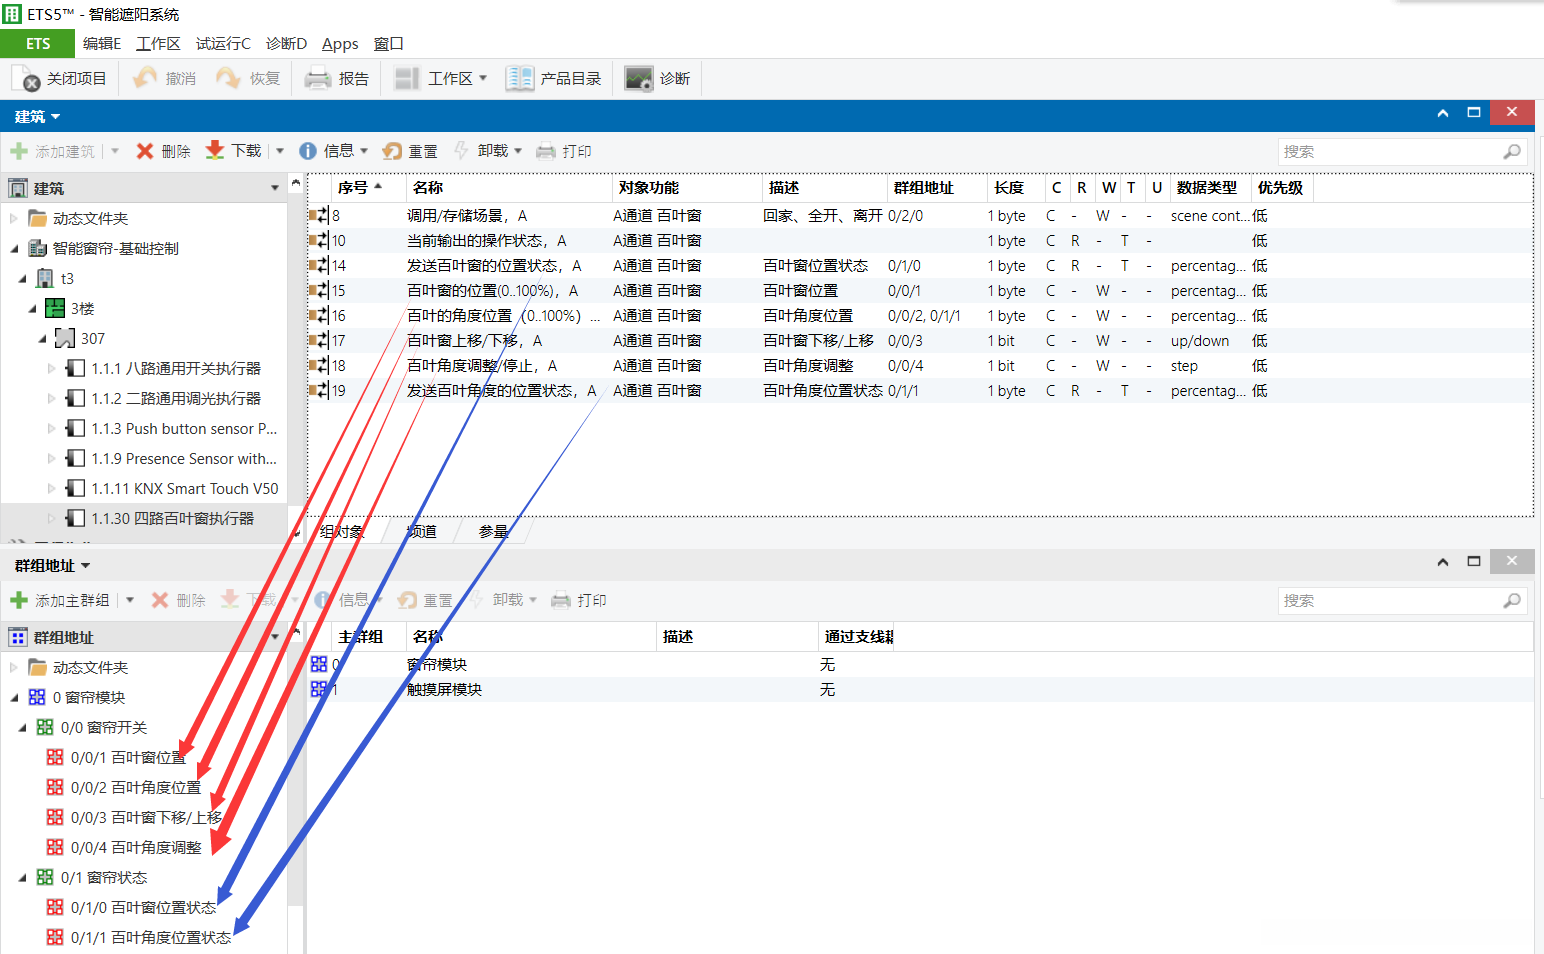
Task: Sort by the 序号 column header
Action: [367, 187]
